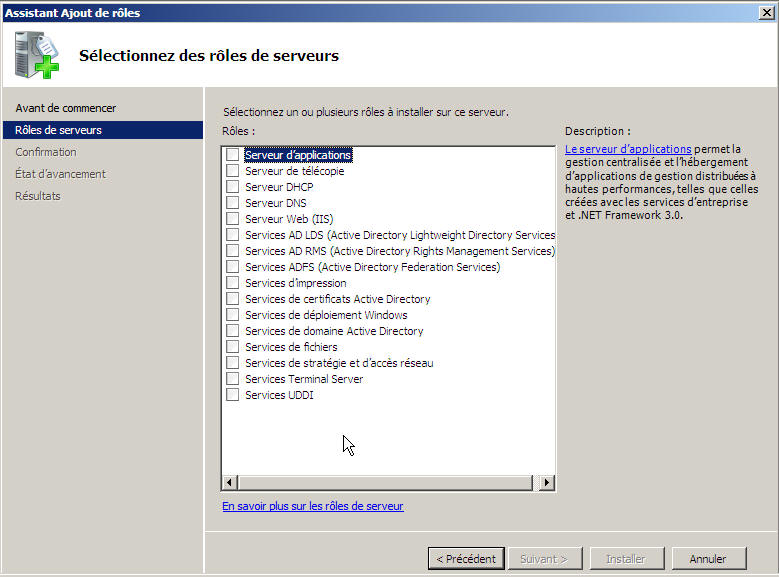Close the Assistant Ajout de rôles window
Viewport: 779px width, 577px height.
coord(765,12)
